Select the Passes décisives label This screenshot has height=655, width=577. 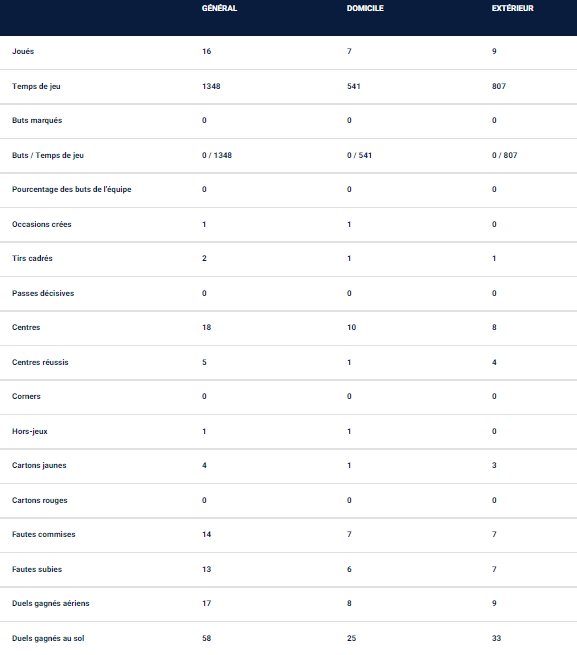point(43,293)
